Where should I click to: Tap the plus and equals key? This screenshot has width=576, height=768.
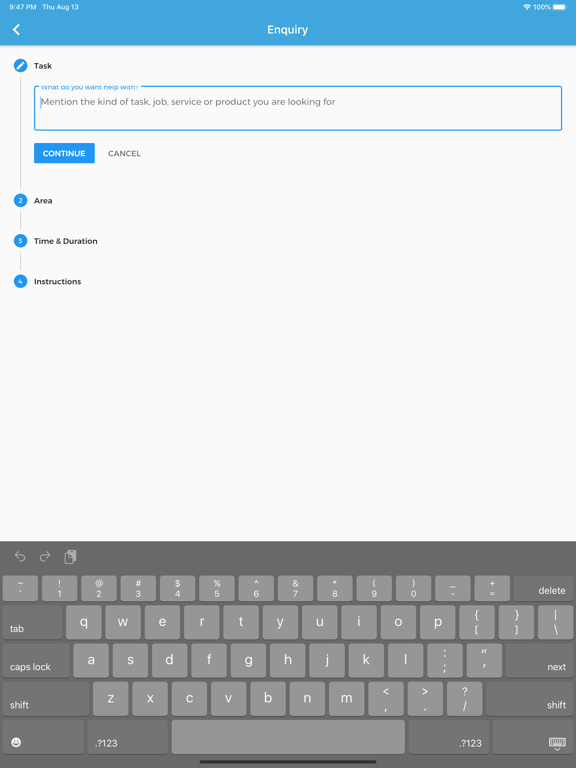pos(492,588)
